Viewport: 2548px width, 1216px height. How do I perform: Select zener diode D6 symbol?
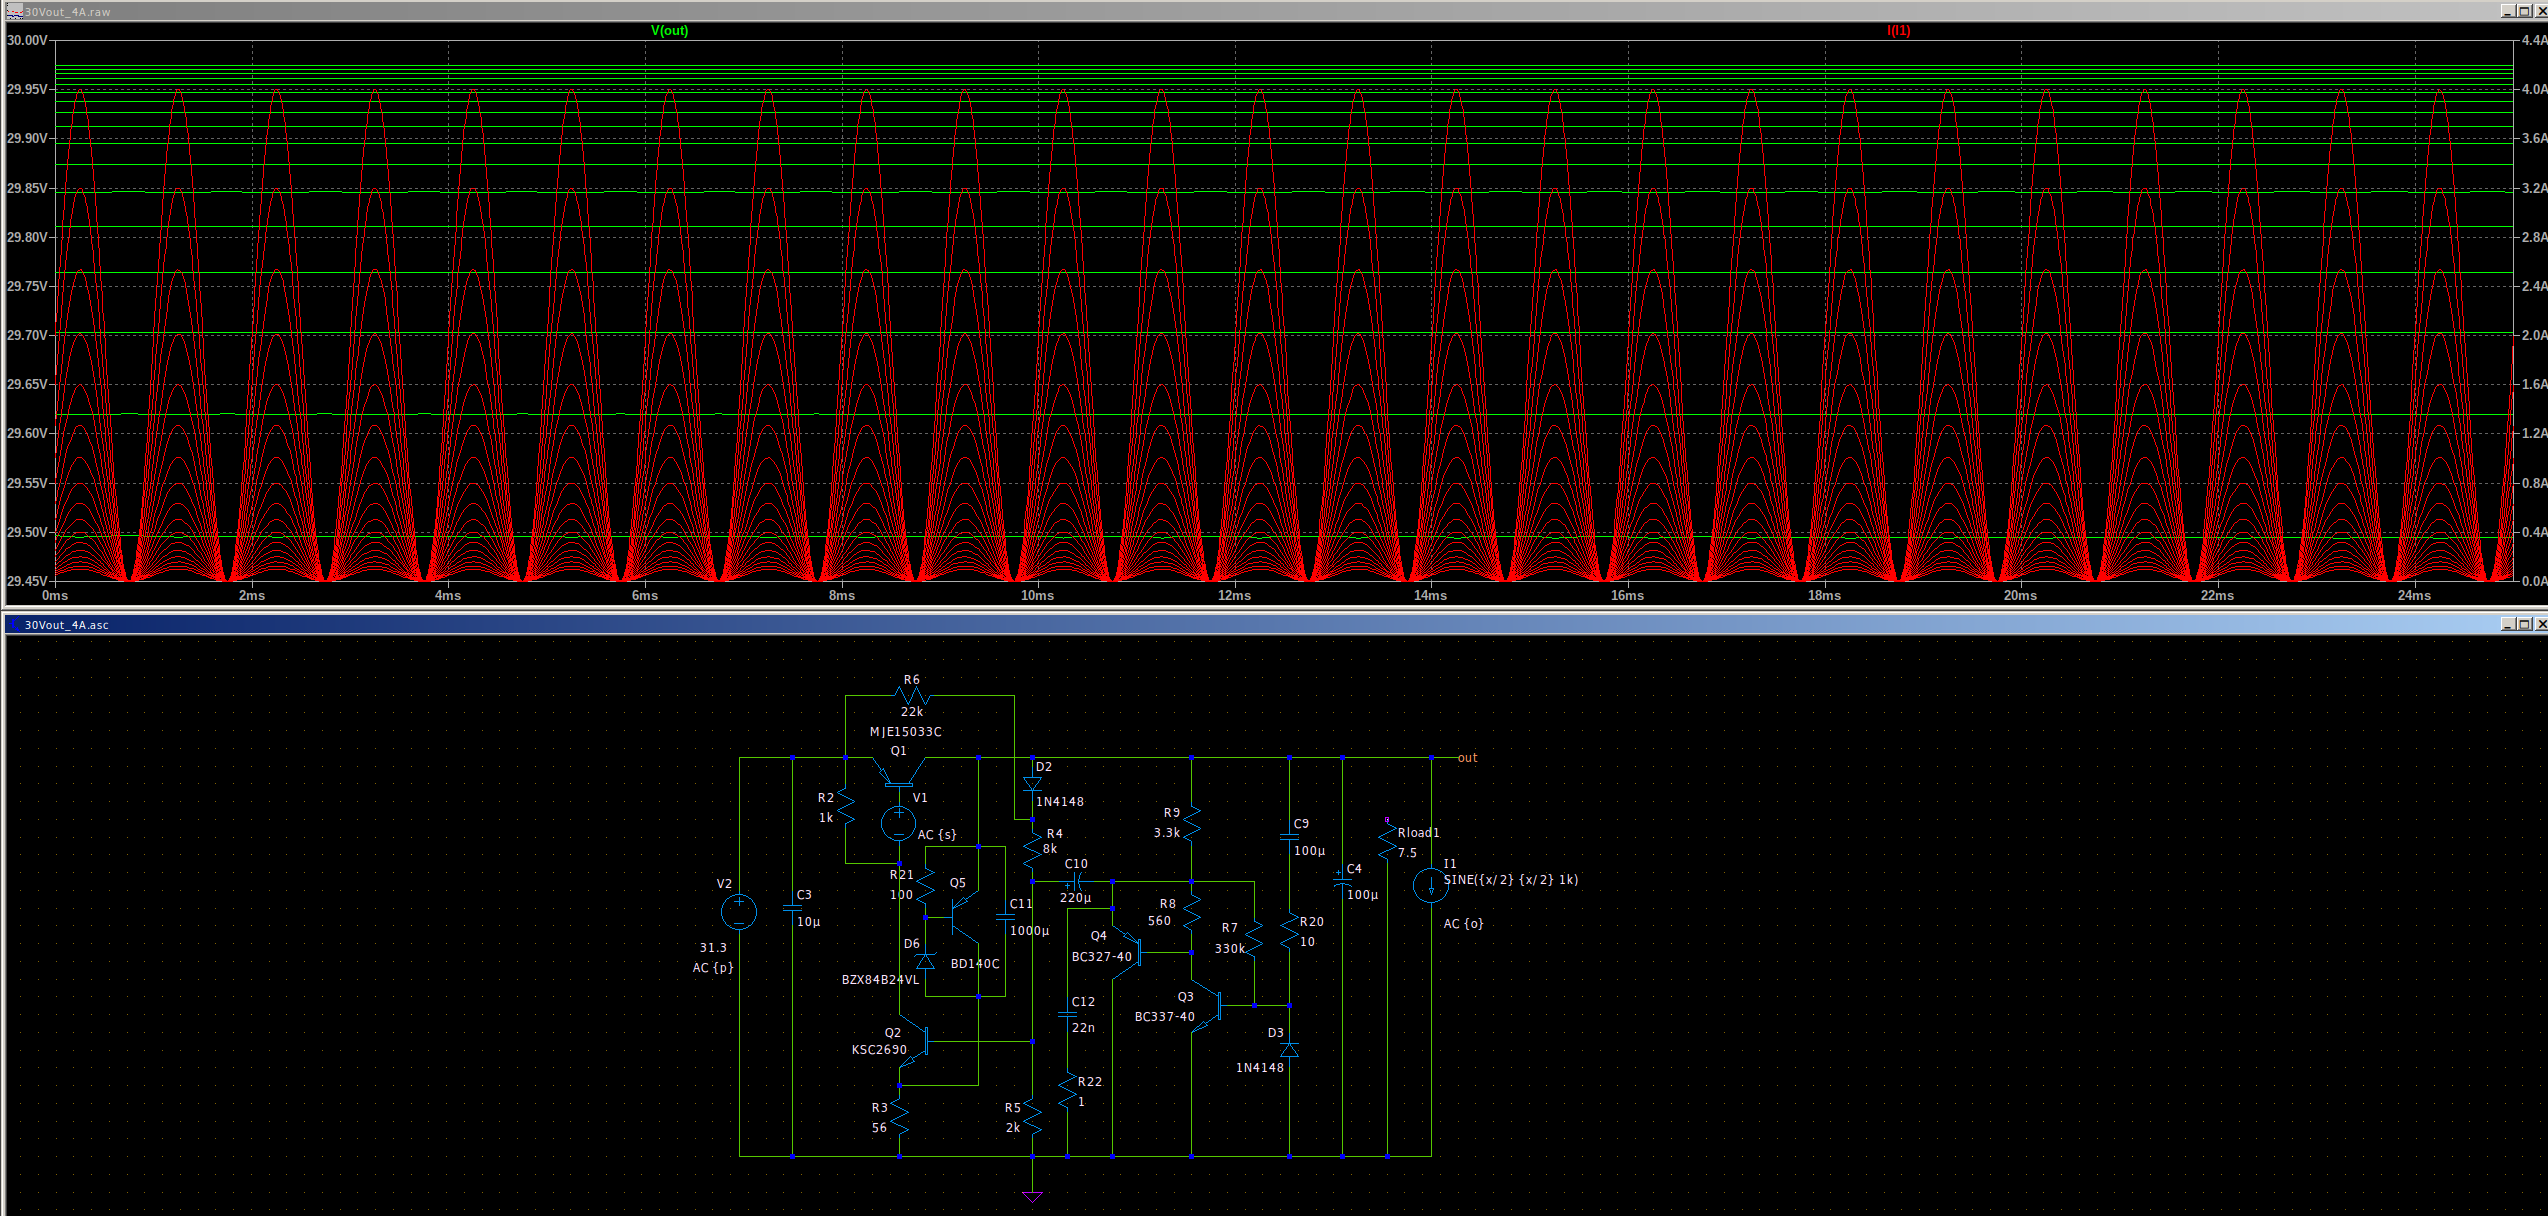click(x=925, y=961)
